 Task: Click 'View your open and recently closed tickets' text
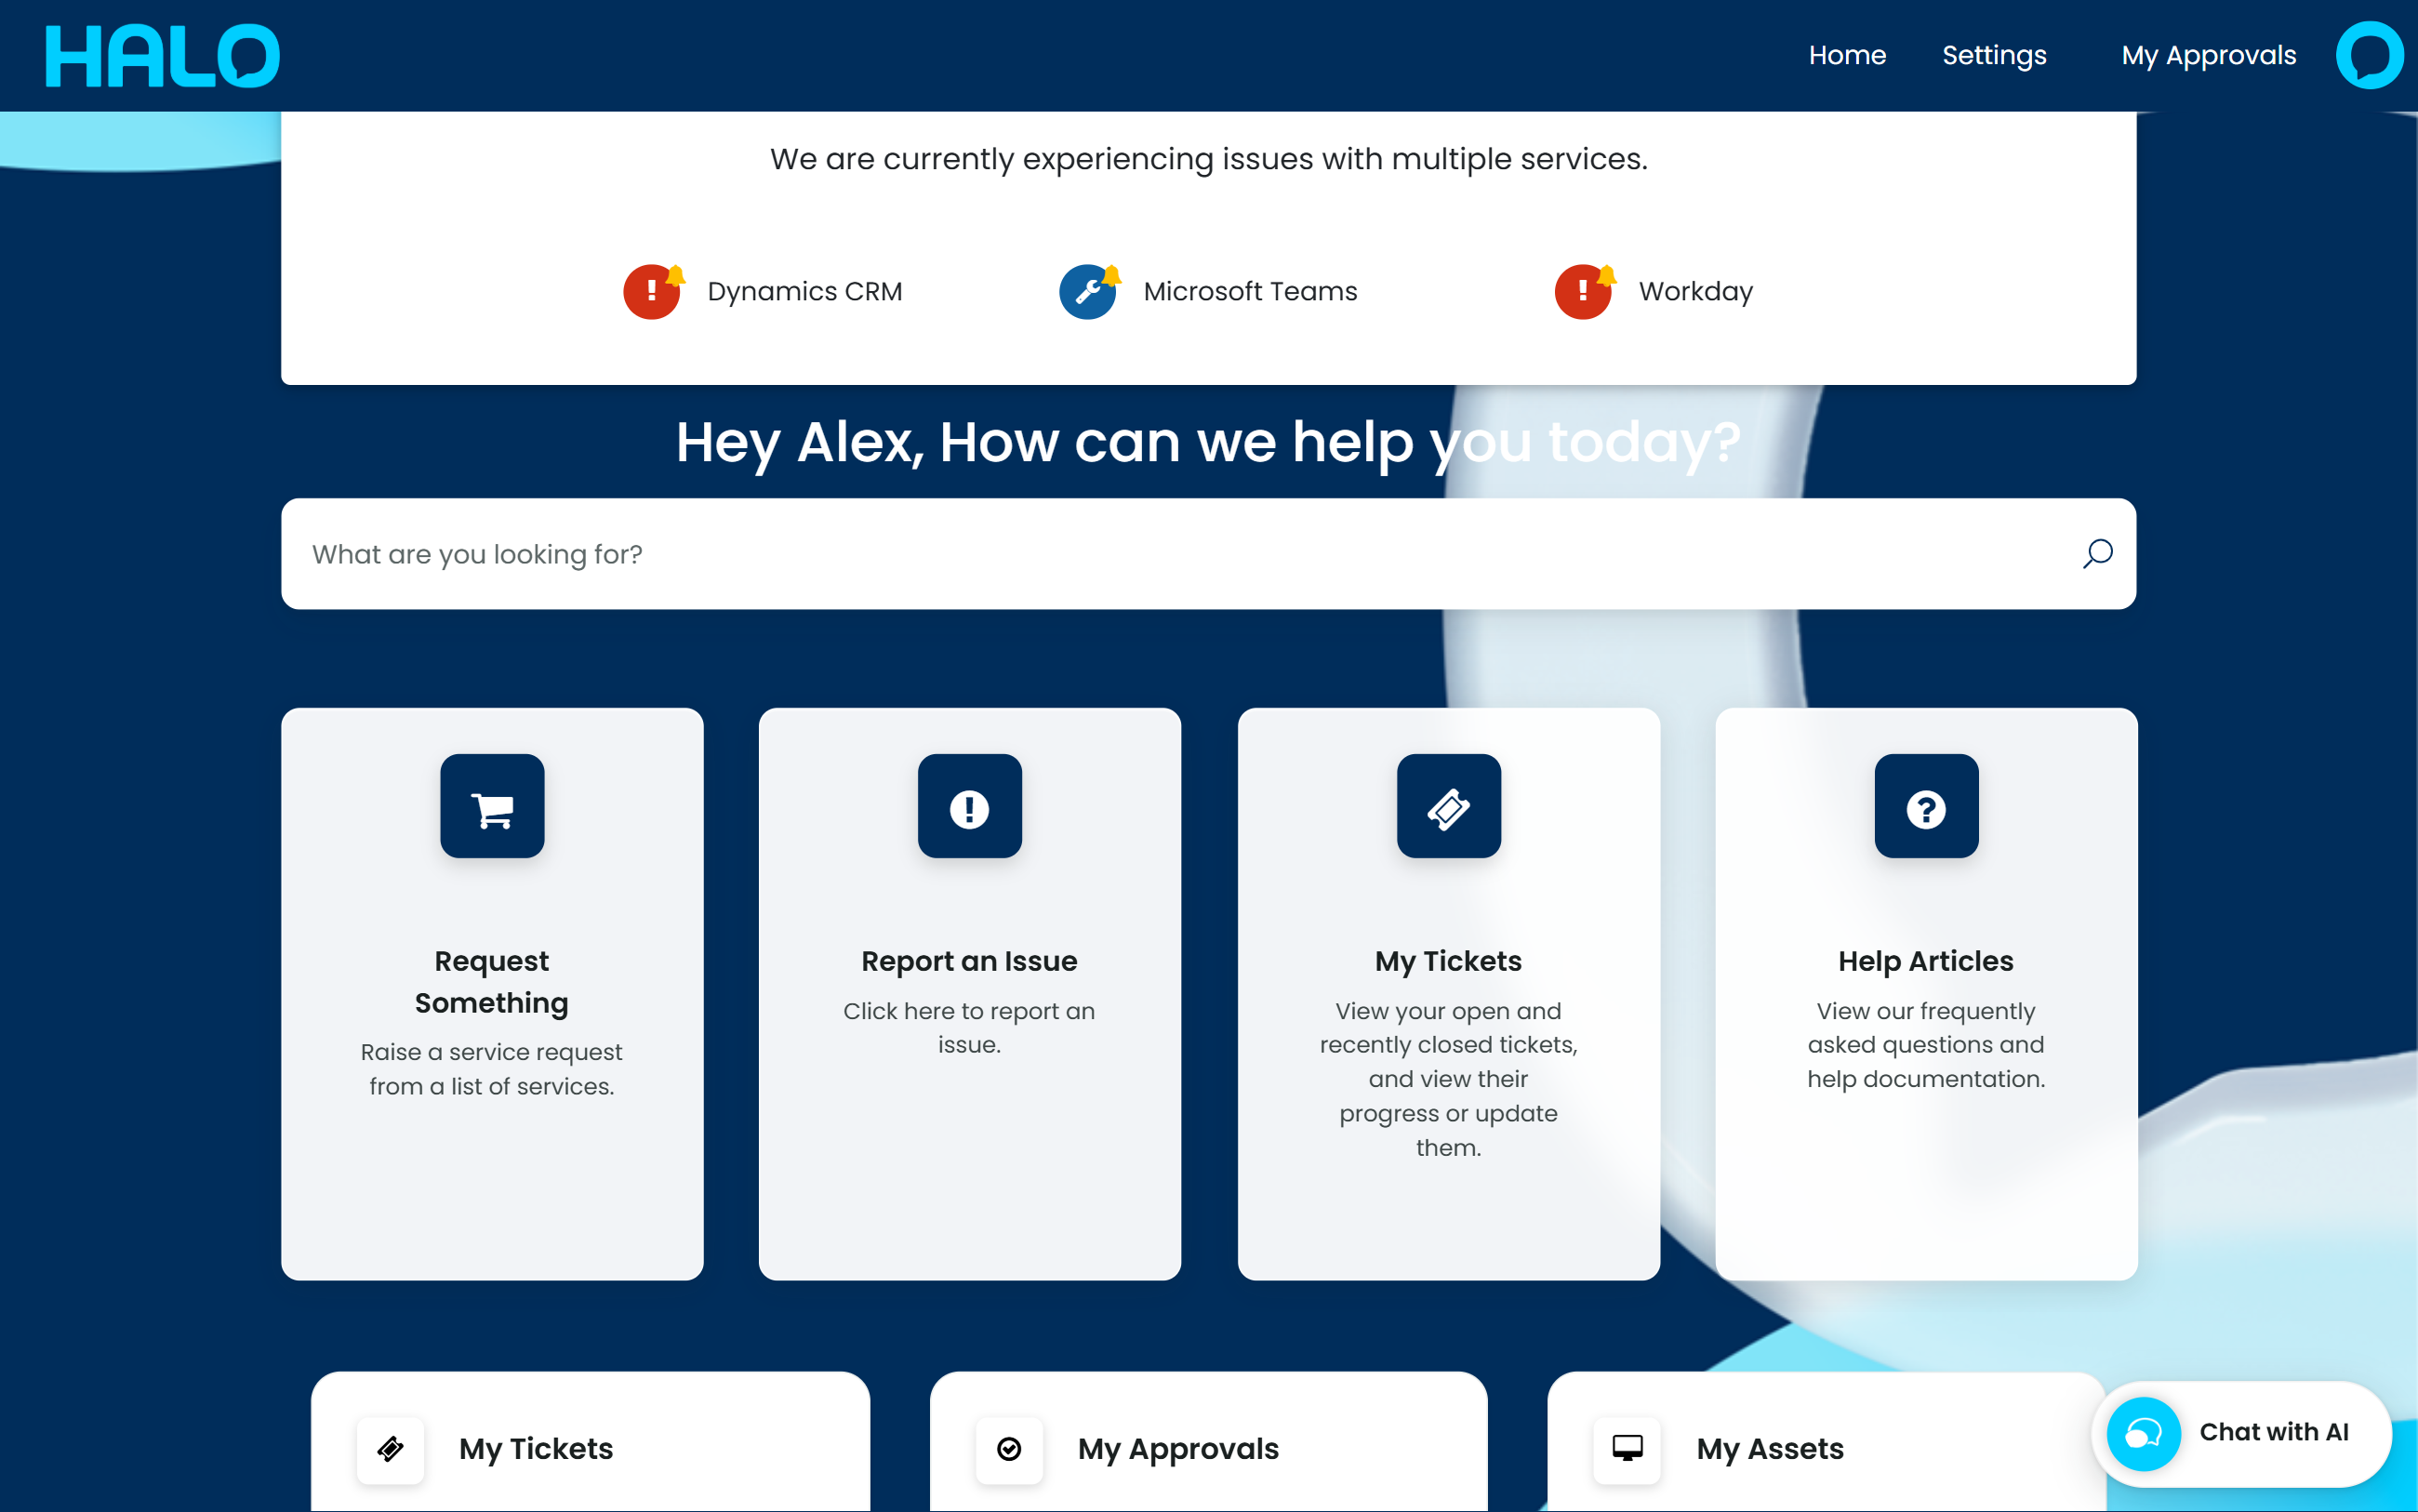pyautogui.click(x=1448, y=1079)
